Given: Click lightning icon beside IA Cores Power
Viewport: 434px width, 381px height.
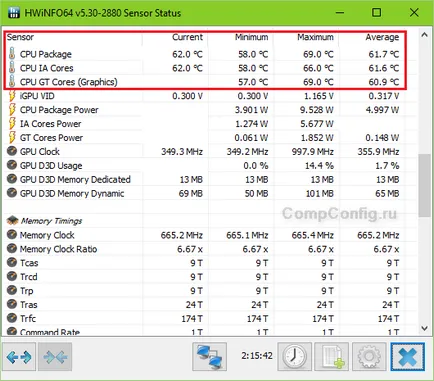Looking at the screenshot, I should point(12,124).
